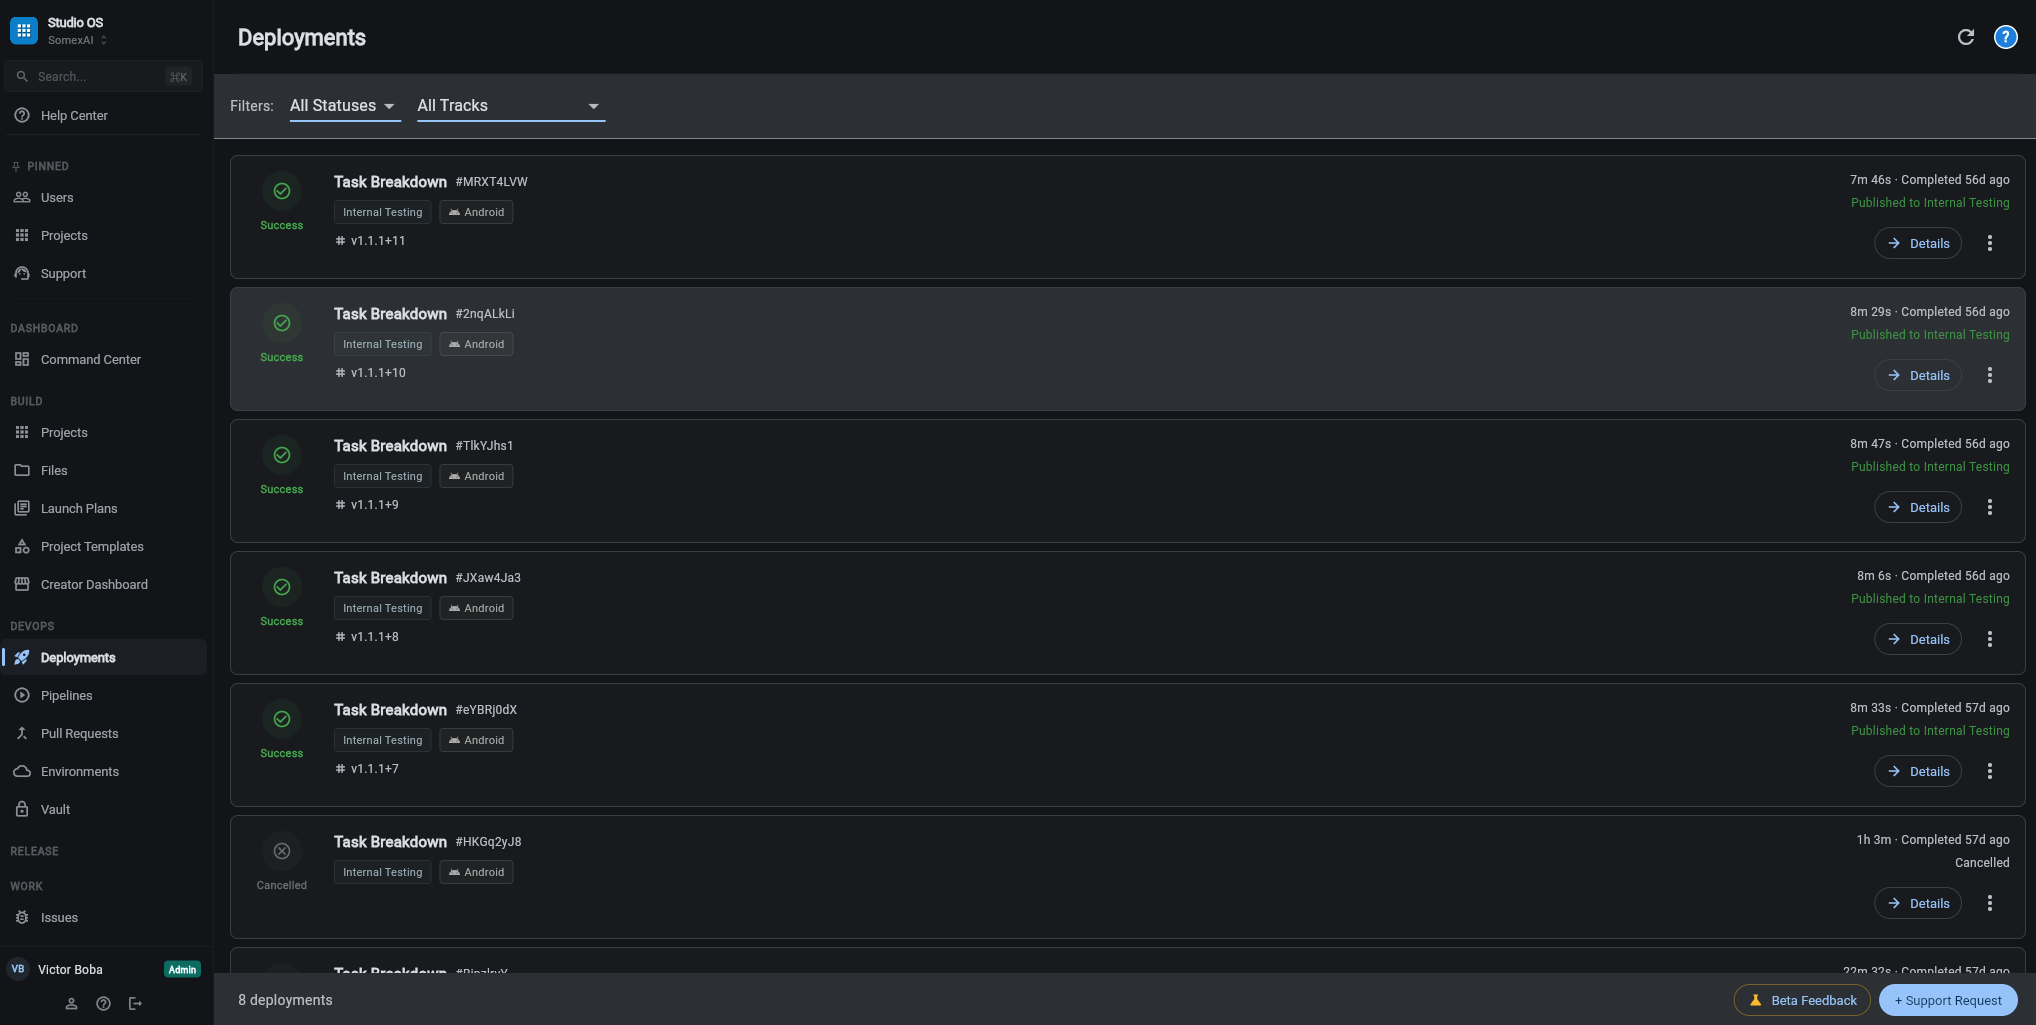Screen dimensions: 2036x1025
Task: Select Issues under the Work section
Action: 58,917
